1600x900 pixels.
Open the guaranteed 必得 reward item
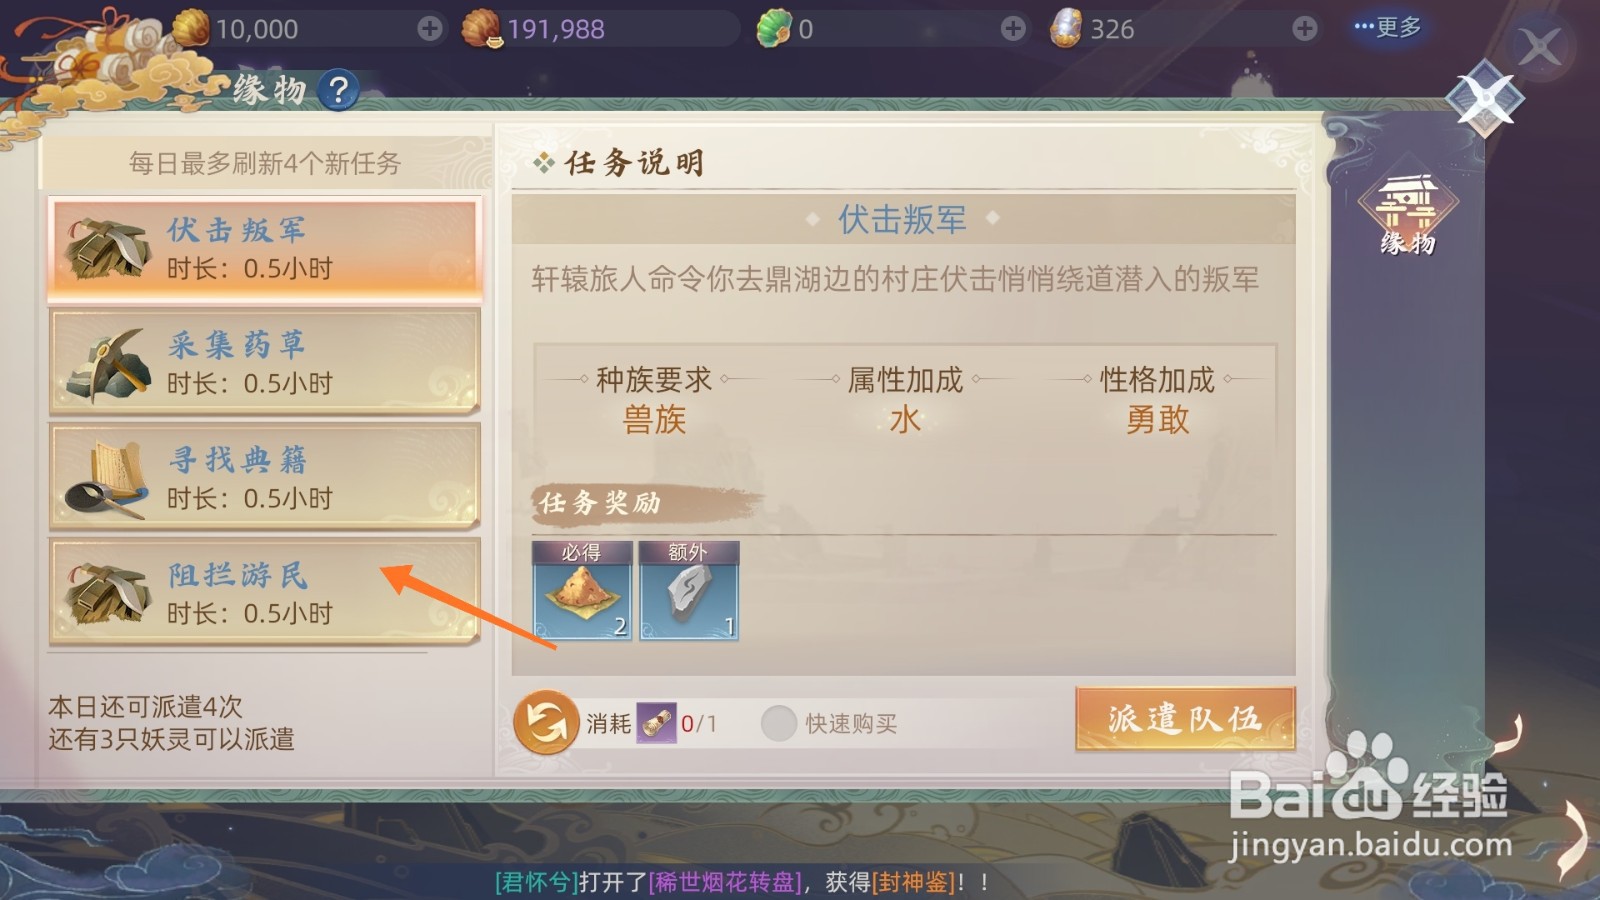click(x=582, y=590)
